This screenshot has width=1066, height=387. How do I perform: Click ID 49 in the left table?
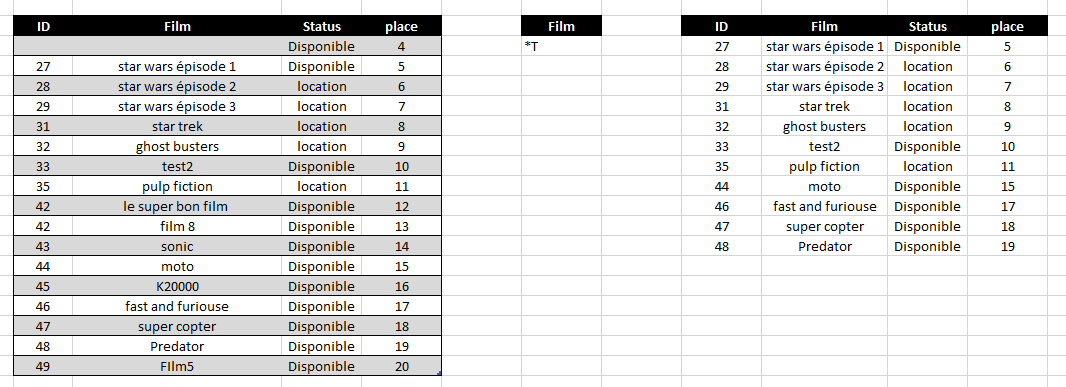click(x=43, y=367)
